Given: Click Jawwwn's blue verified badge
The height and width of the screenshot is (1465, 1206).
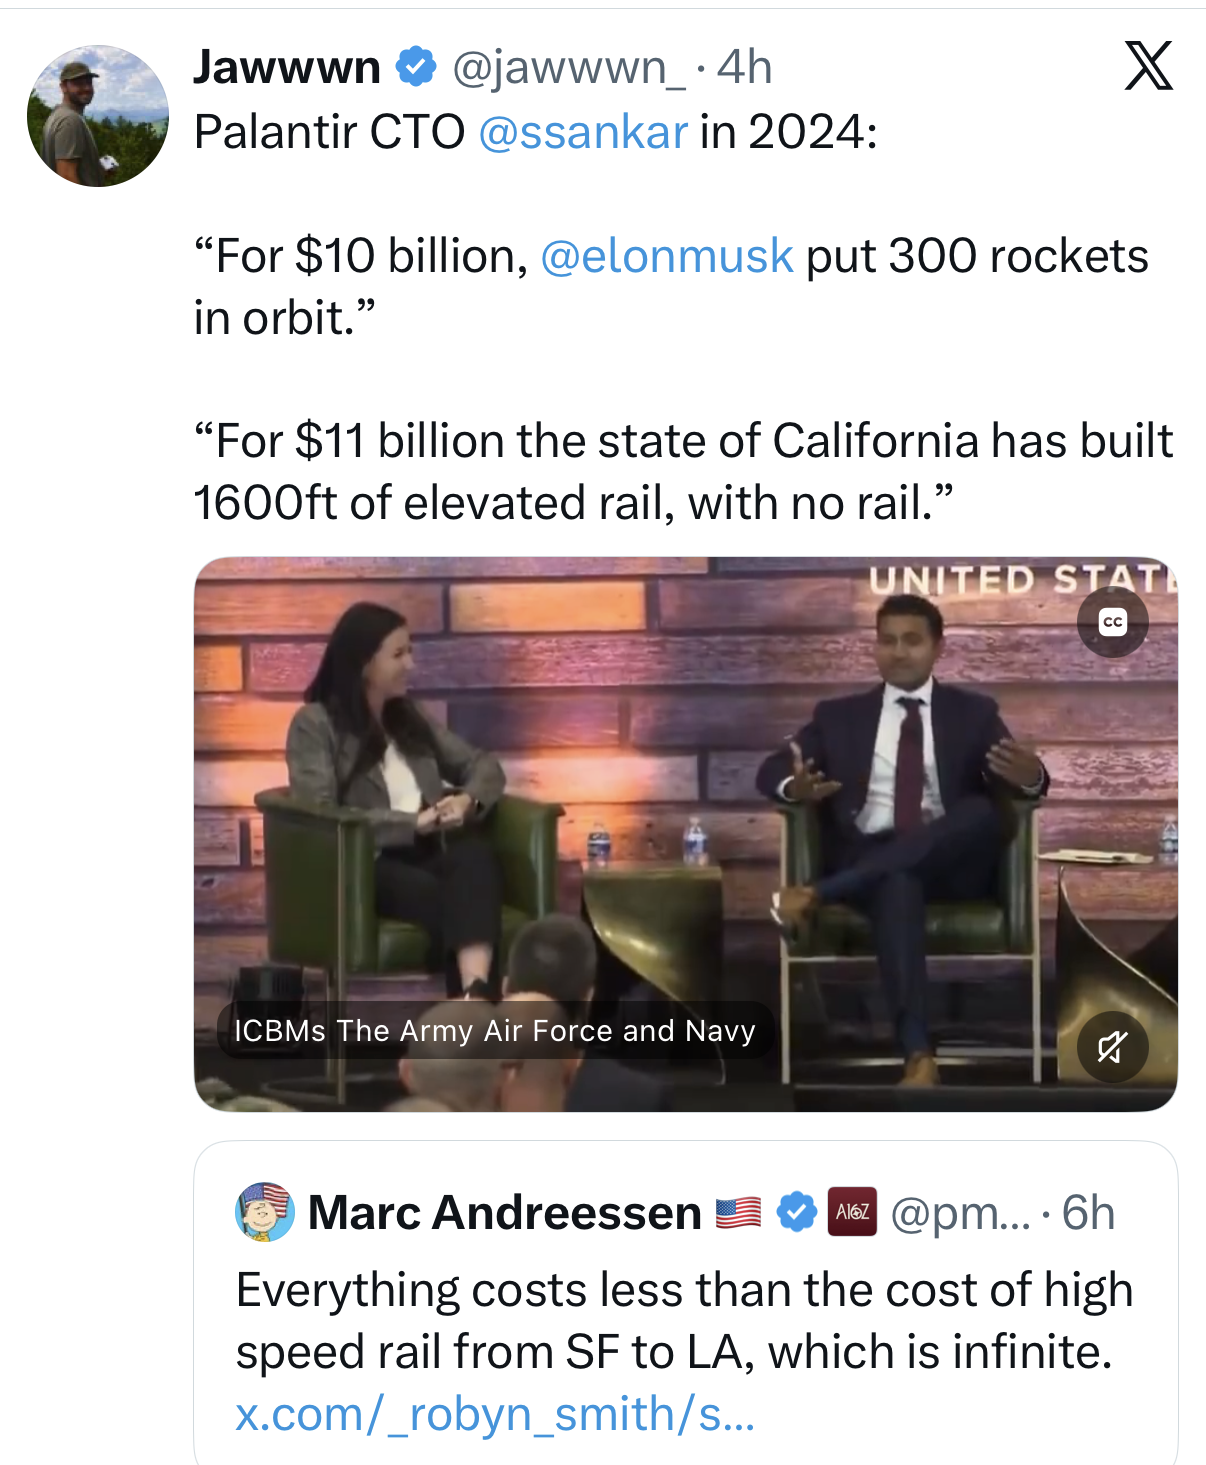Looking at the screenshot, I should click(416, 67).
